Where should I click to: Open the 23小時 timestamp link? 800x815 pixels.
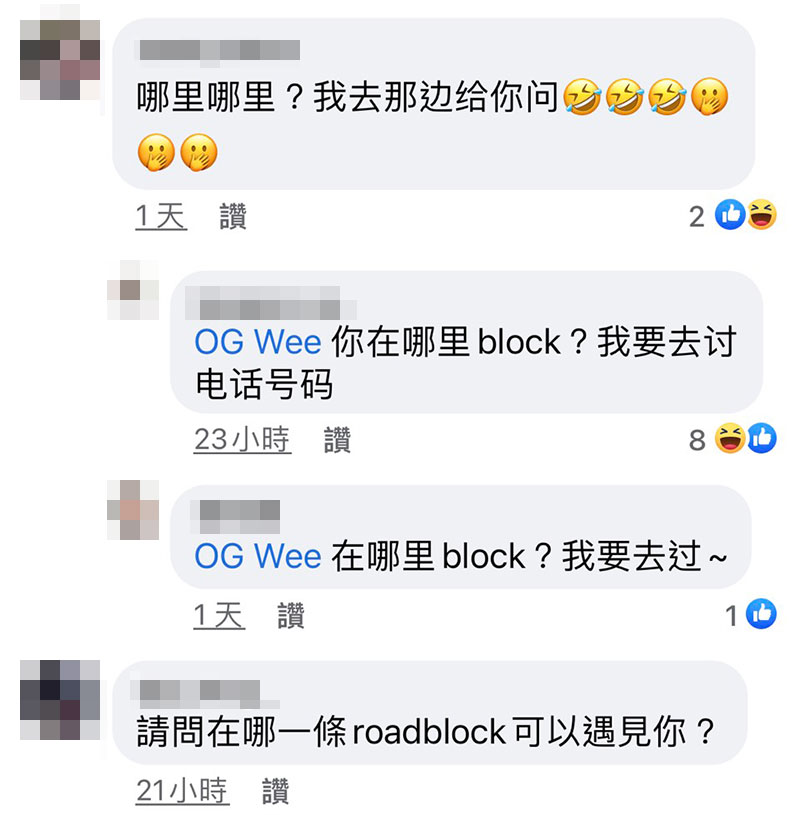tap(242, 440)
